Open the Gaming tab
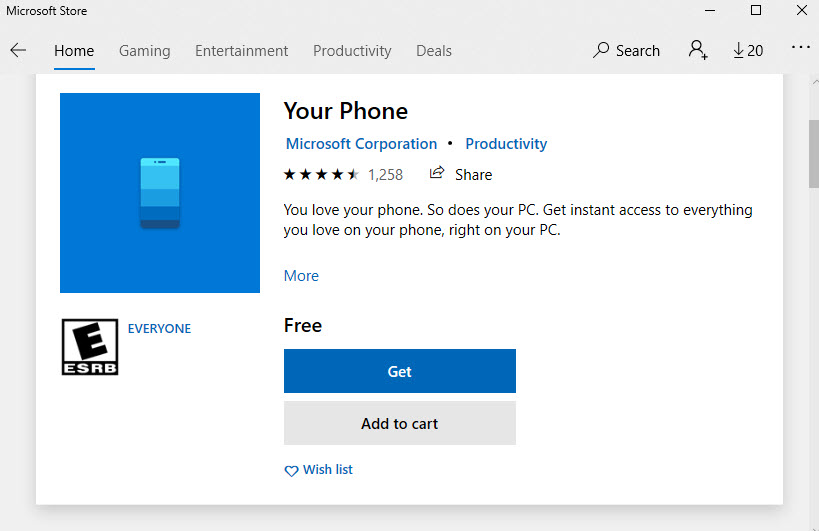Screen dimensions: 819x531 click(x=145, y=51)
